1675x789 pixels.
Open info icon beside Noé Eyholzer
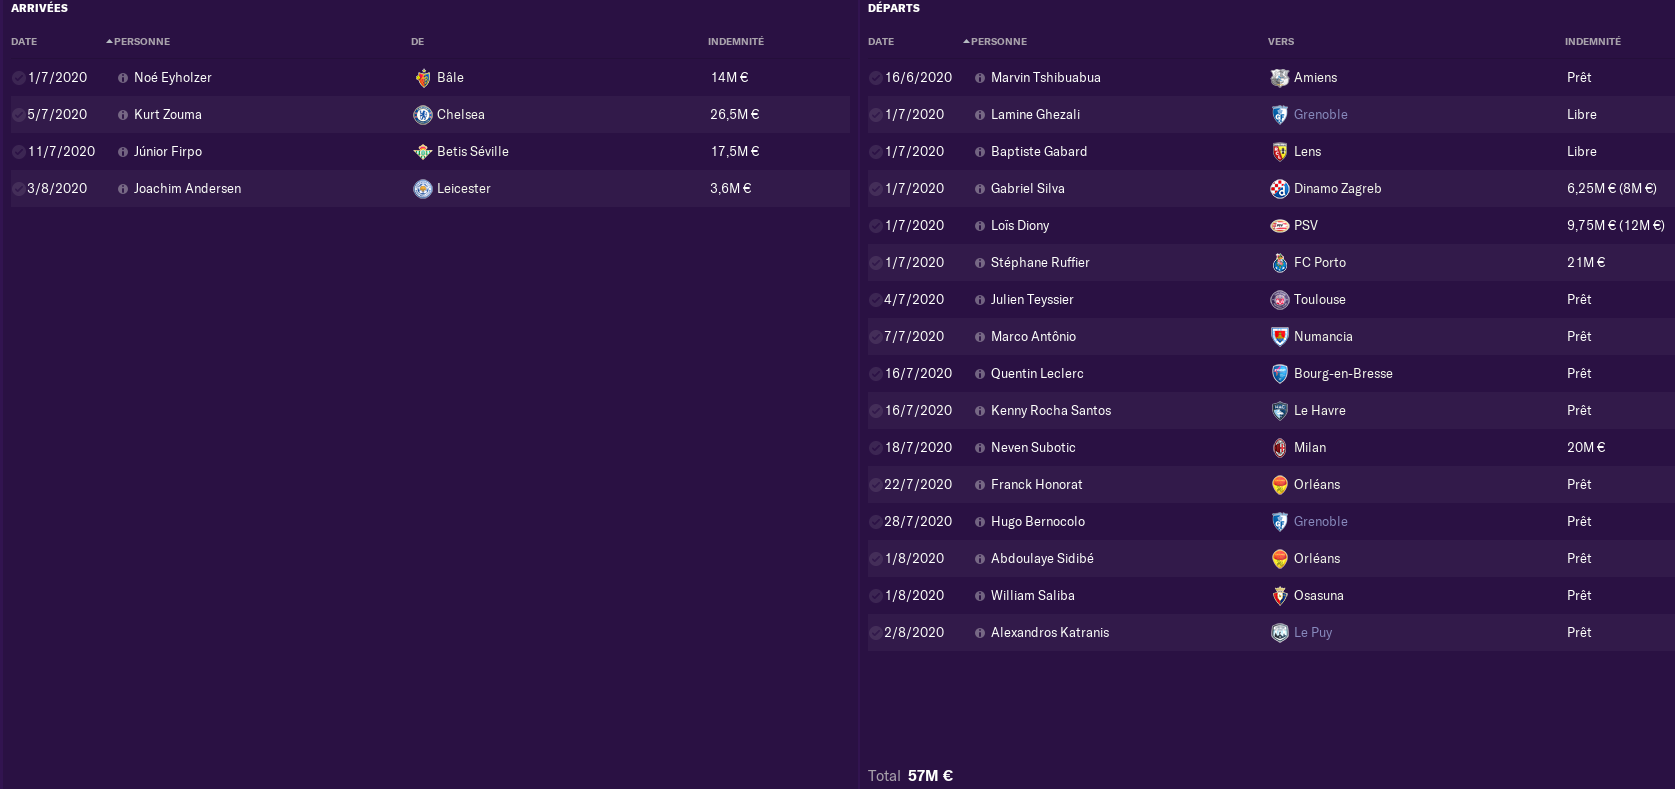[x=123, y=78]
